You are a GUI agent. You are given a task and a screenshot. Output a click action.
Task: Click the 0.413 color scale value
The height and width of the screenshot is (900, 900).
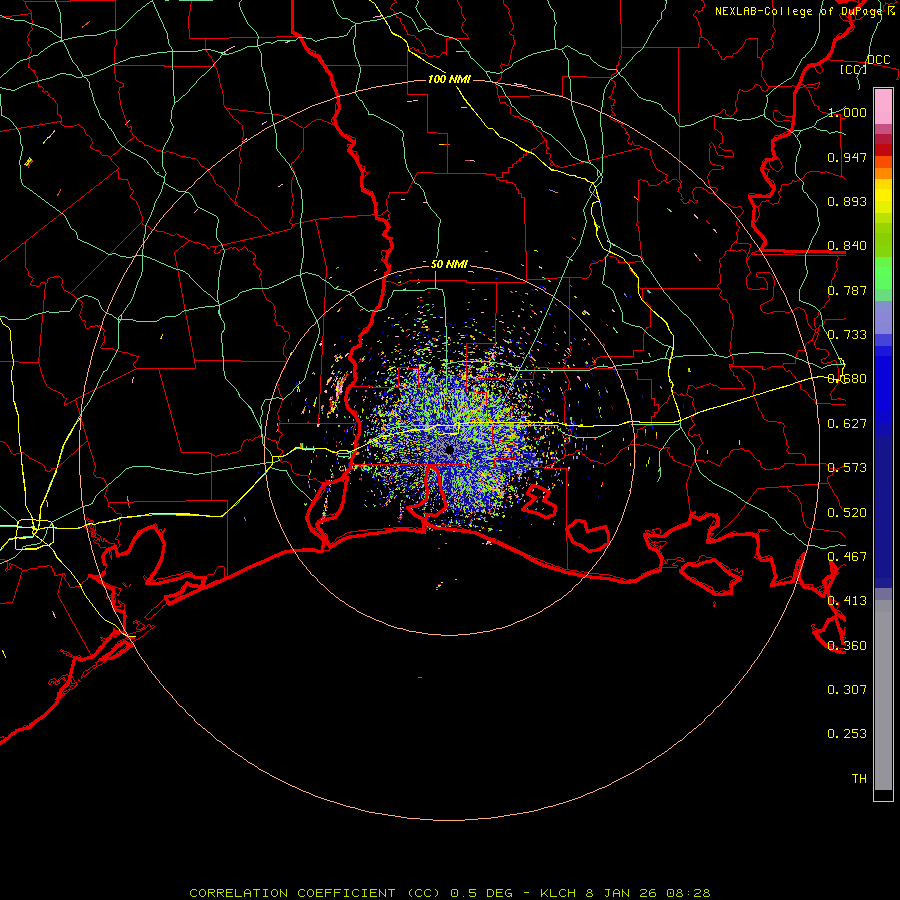click(847, 601)
